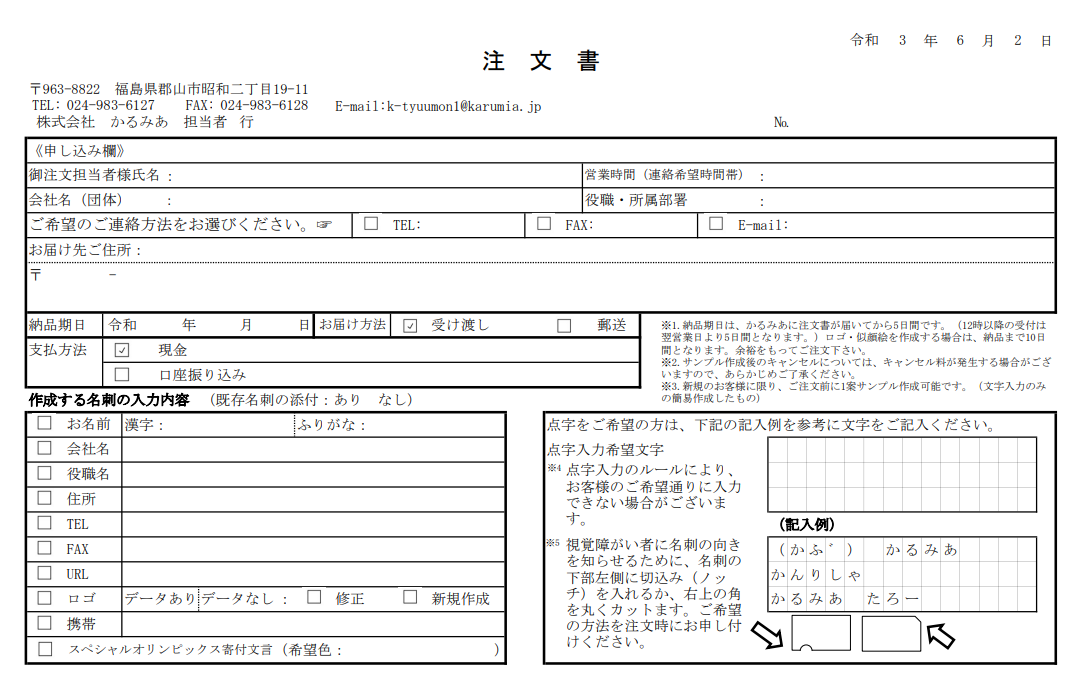This screenshot has width=1091, height=685.
Task: Uncheck the 受け渡し delivery checkbox
Action: point(411,326)
